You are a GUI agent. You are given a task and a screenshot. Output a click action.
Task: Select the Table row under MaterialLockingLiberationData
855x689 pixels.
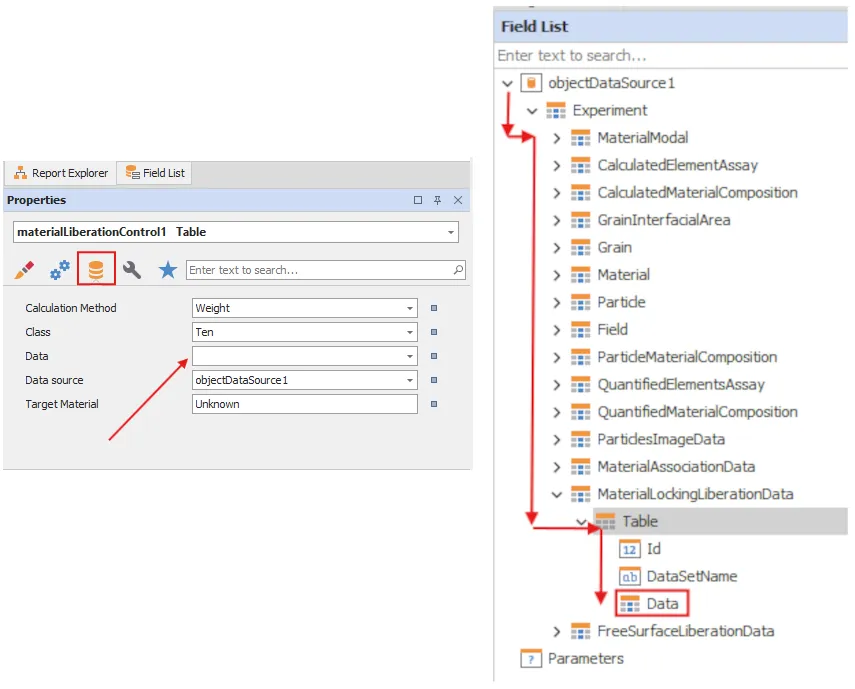click(720, 522)
